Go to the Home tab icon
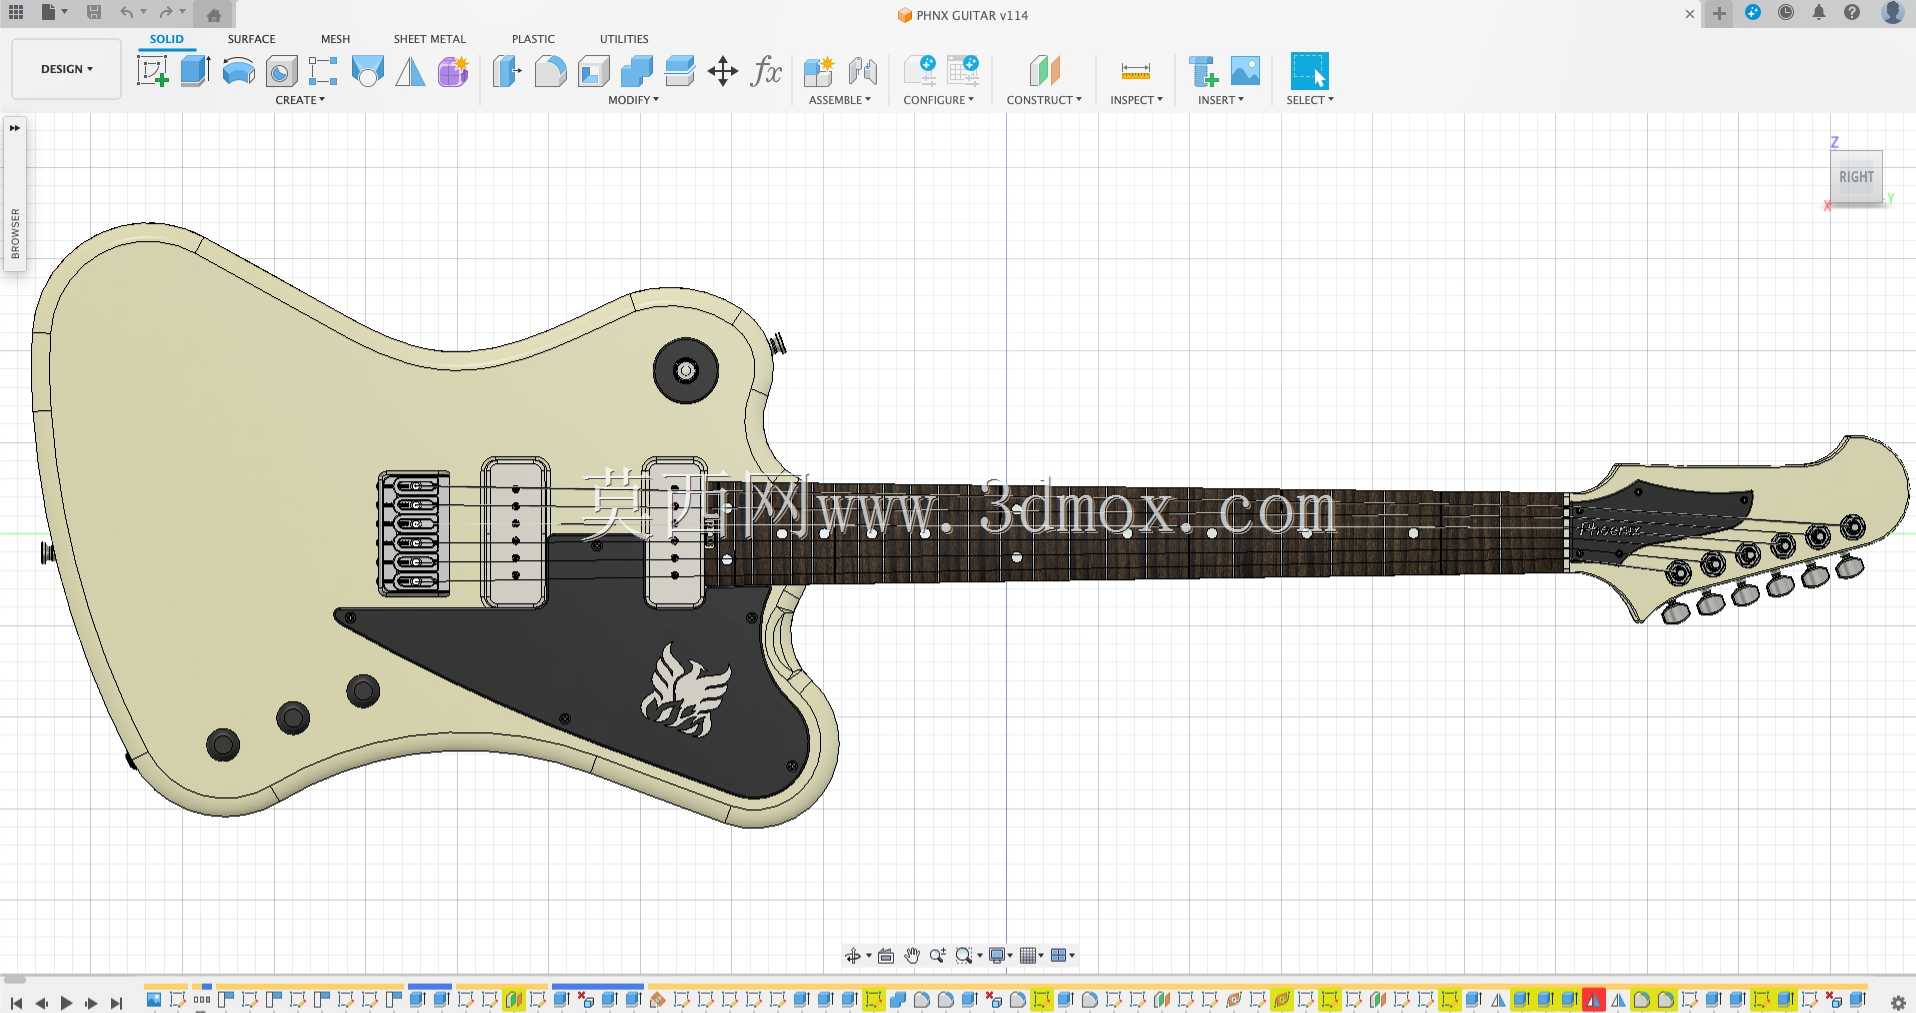The height and width of the screenshot is (1013, 1916). pos(213,15)
